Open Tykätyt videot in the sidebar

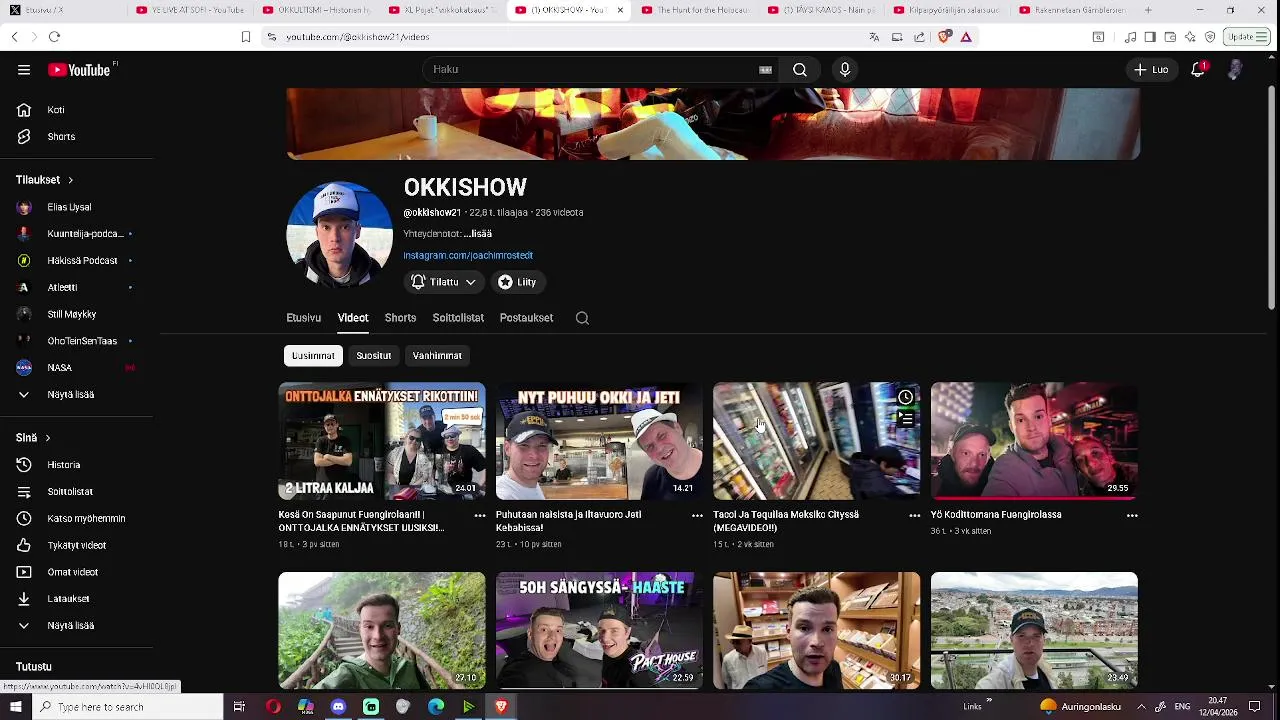(78, 546)
